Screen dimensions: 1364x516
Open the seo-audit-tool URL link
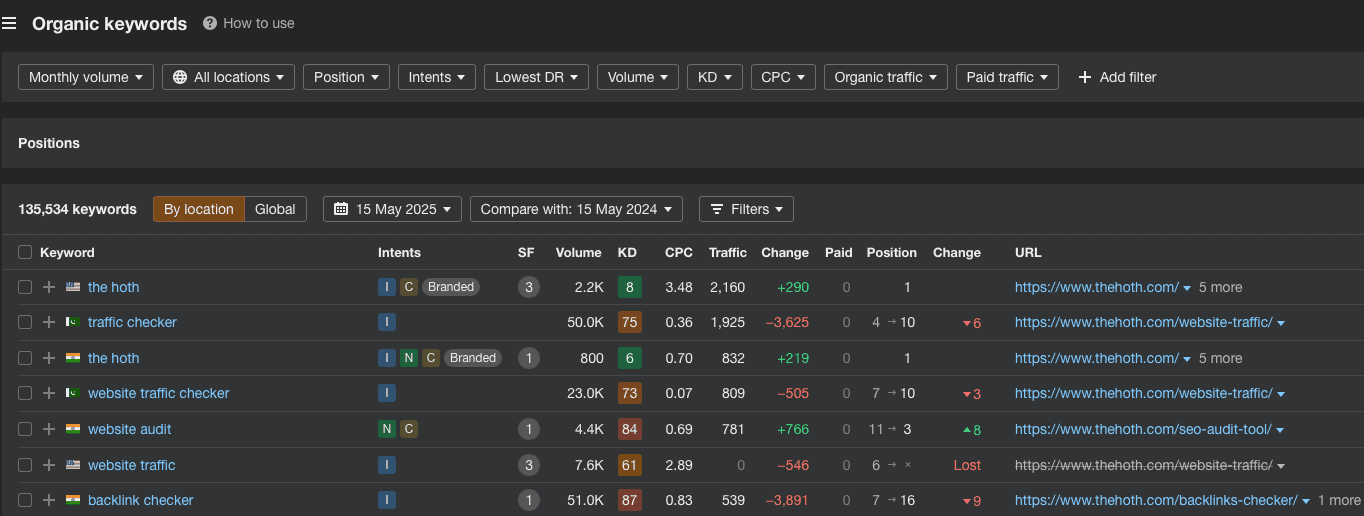point(1143,429)
